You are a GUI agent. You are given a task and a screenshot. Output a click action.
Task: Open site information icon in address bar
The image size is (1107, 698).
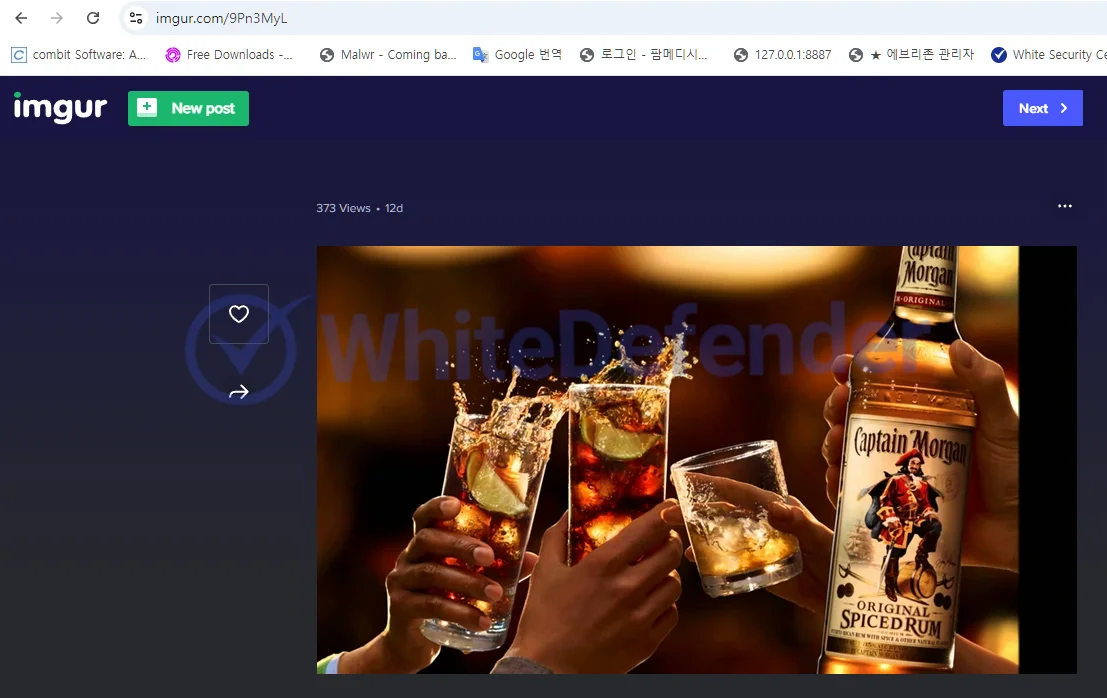[136, 18]
